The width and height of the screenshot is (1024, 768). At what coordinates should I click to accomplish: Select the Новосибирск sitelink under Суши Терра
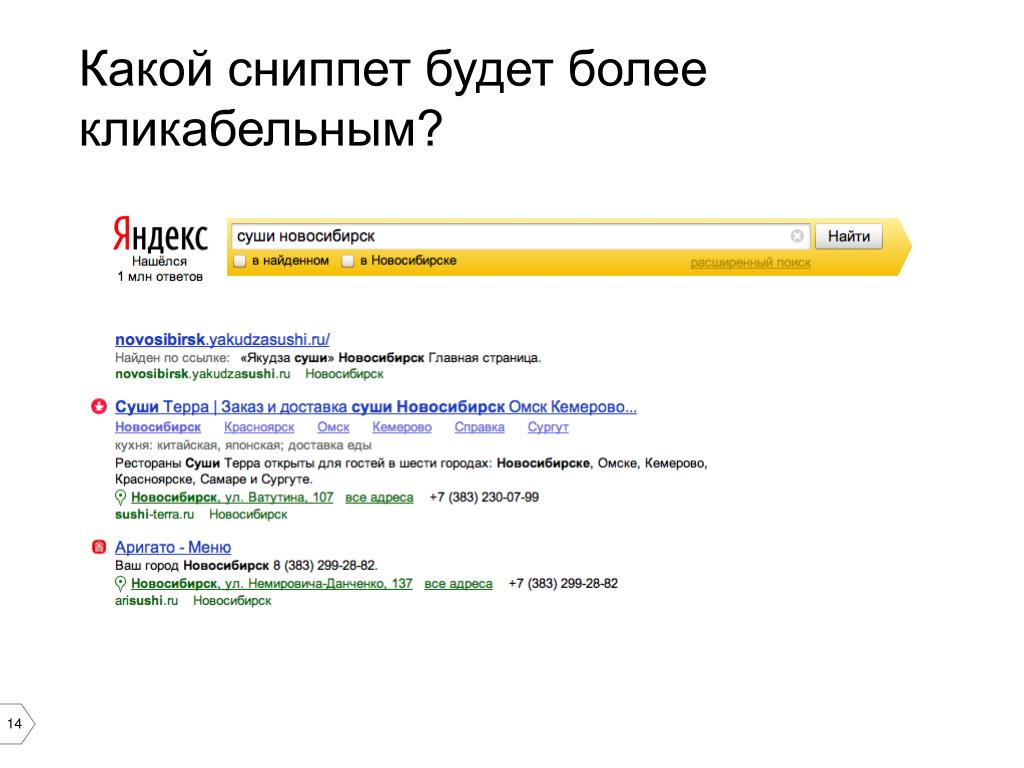click(158, 427)
